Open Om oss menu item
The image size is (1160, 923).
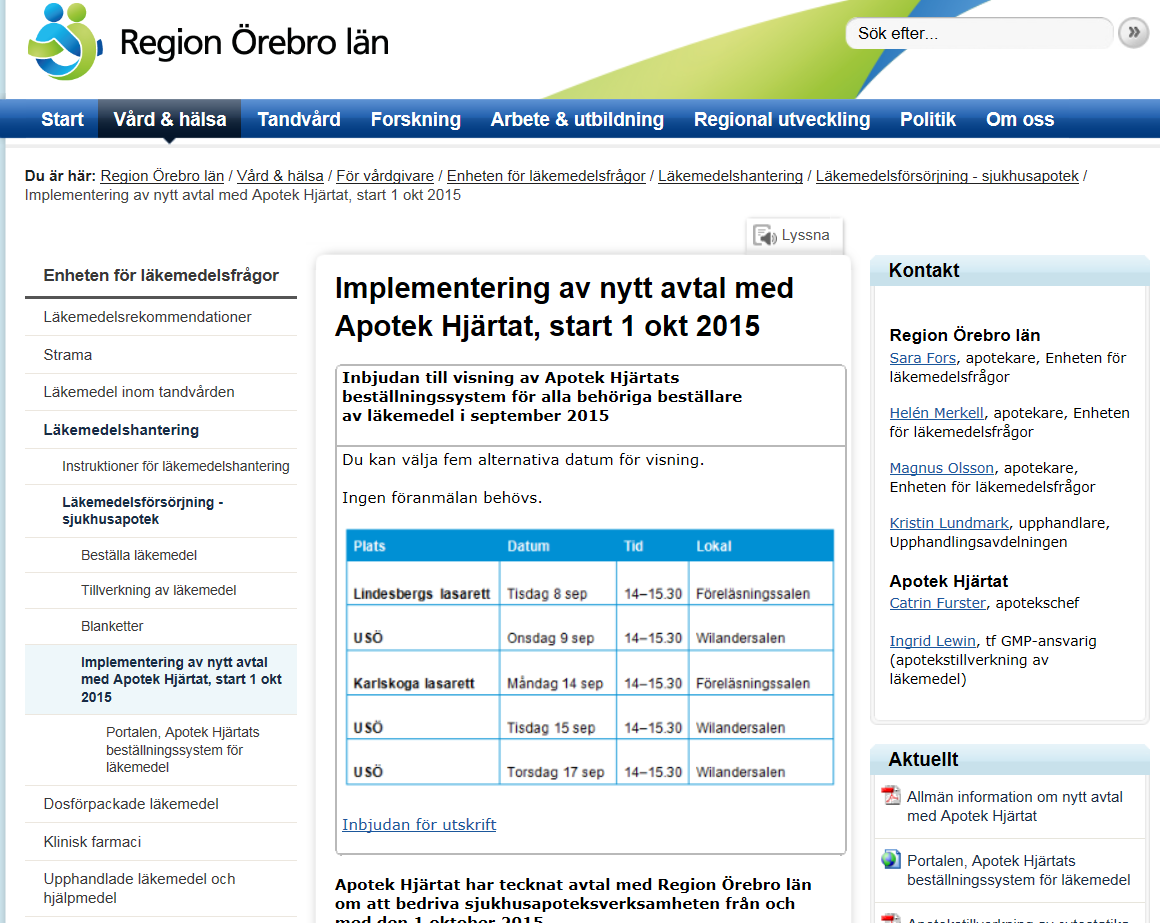(1019, 119)
